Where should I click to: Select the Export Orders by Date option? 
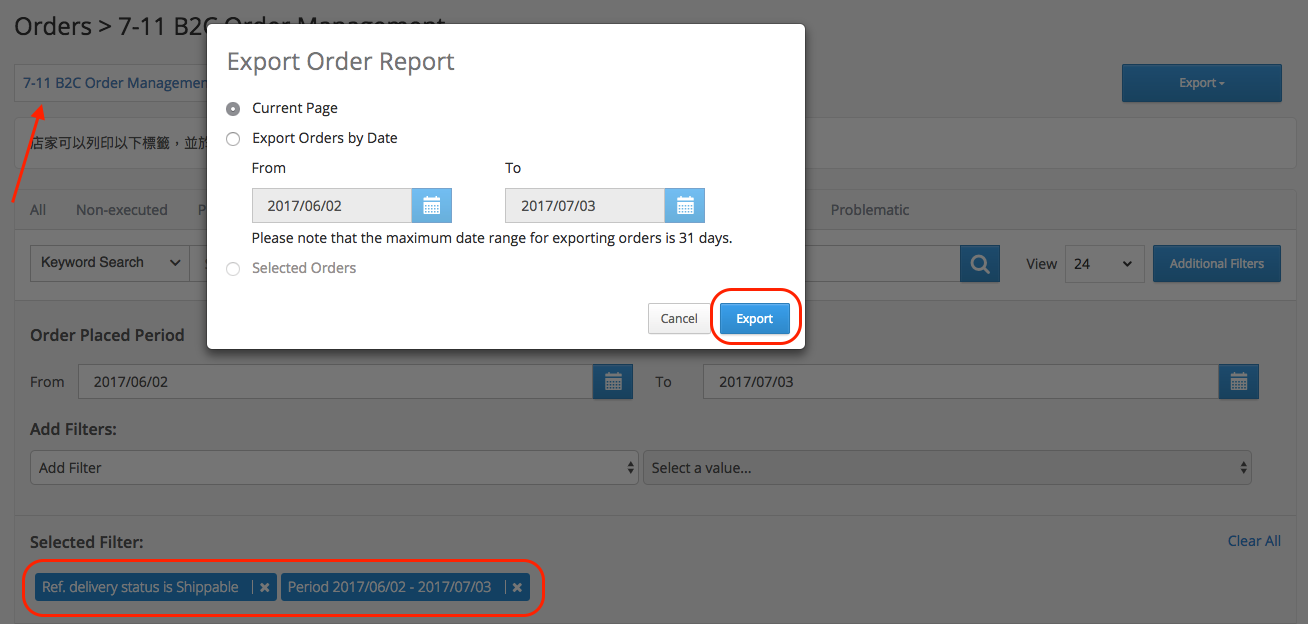click(232, 139)
